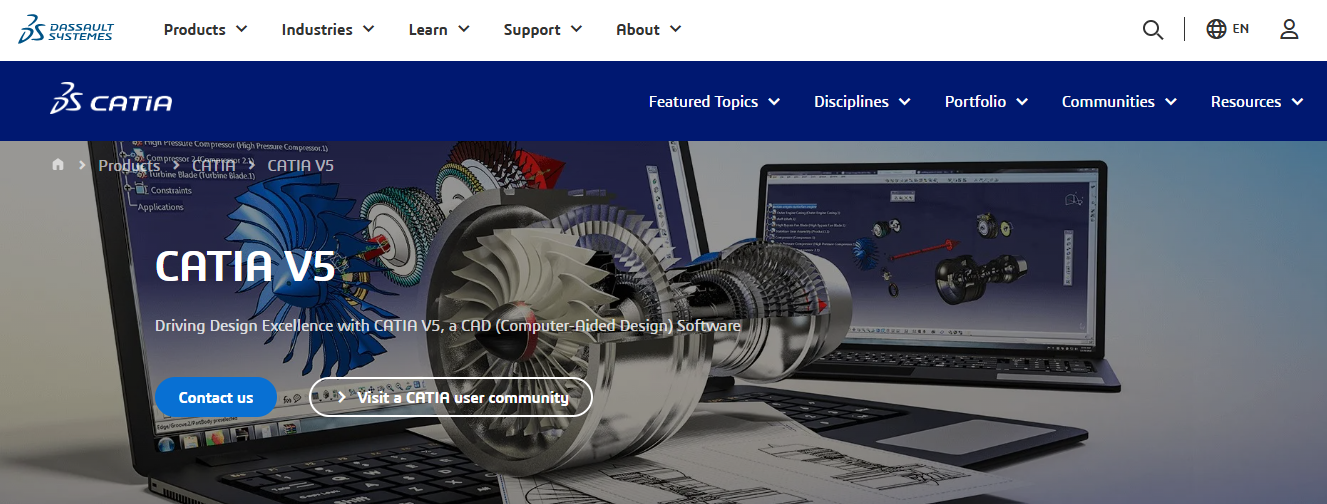The height and width of the screenshot is (504, 1327).
Task: Click the 3DS CATIA brand logo
Action: (111, 100)
